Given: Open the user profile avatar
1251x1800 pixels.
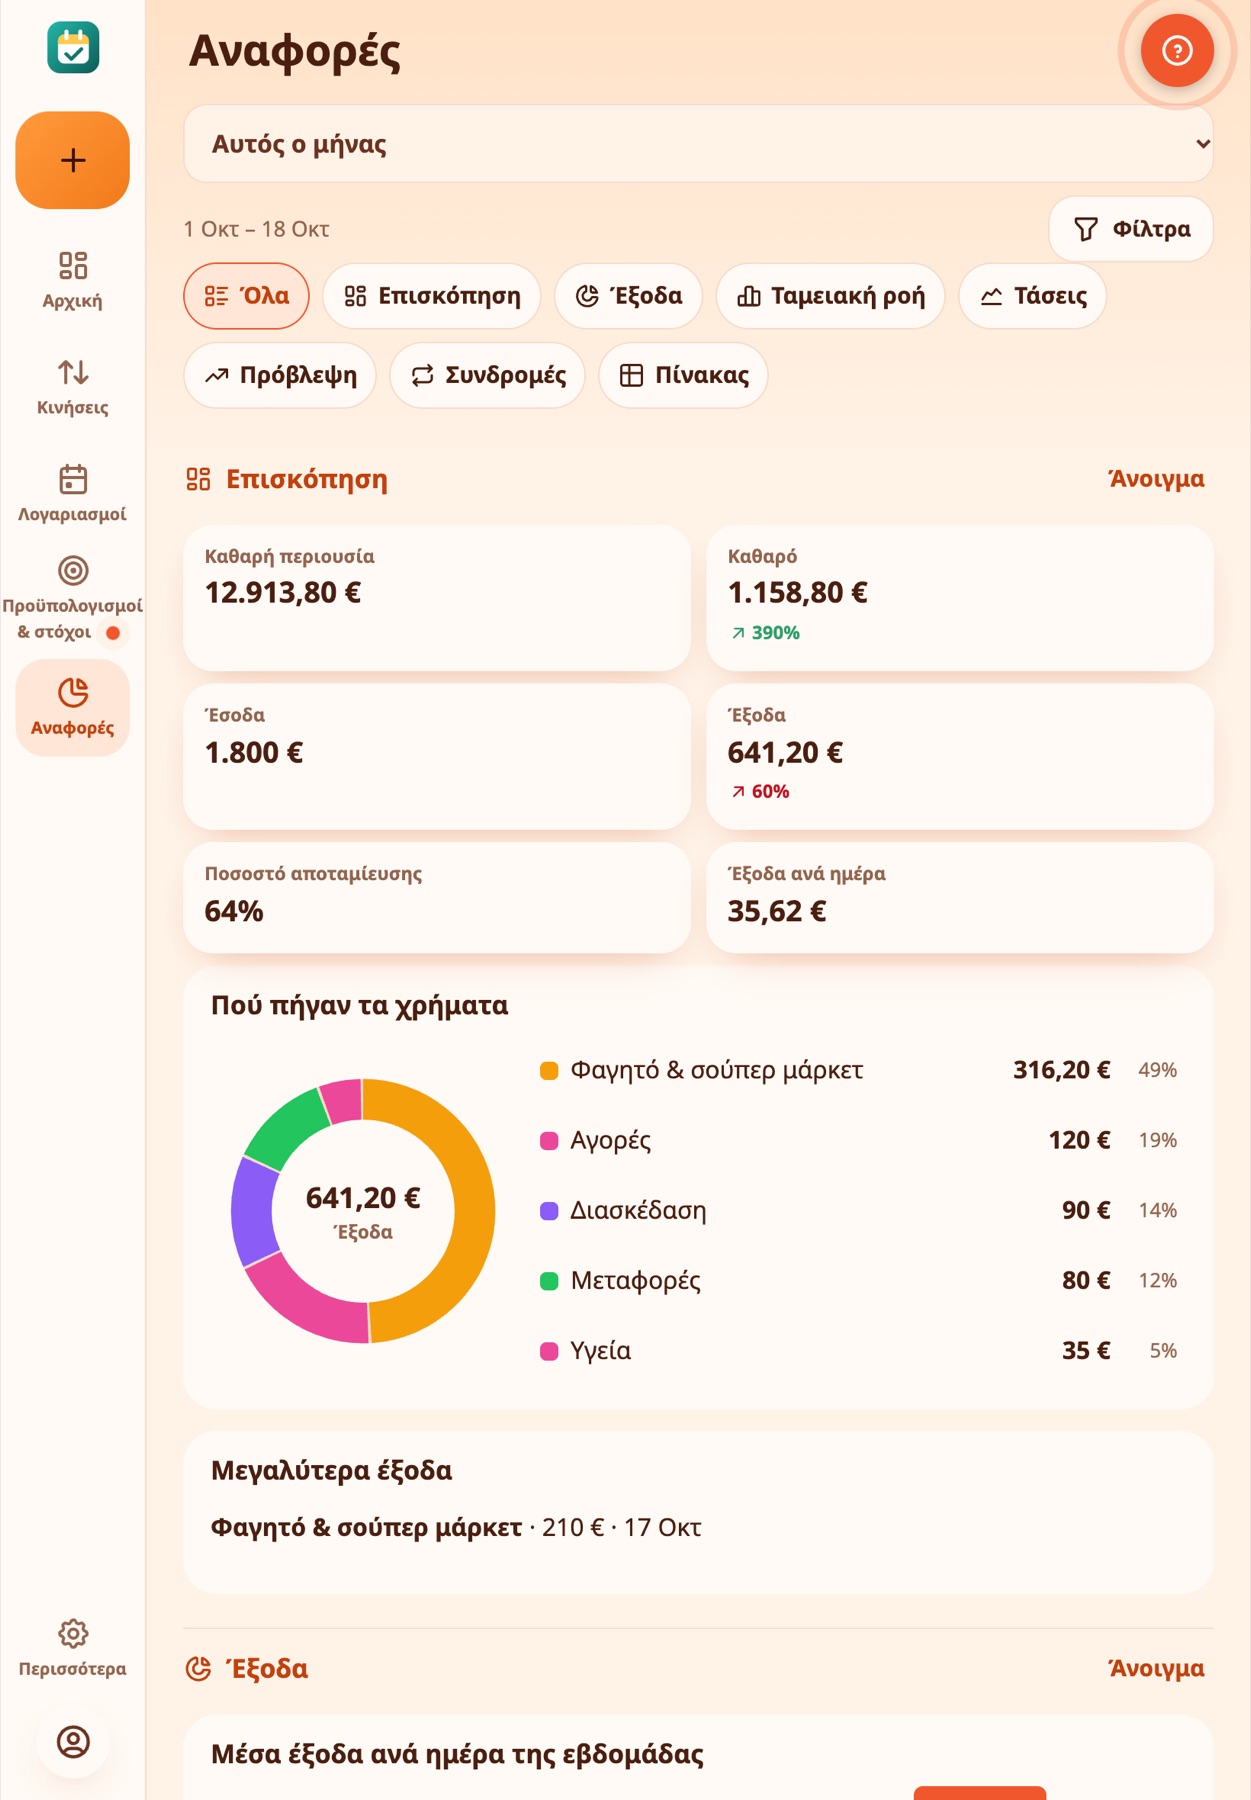Looking at the screenshot, I should [73, 1742].
